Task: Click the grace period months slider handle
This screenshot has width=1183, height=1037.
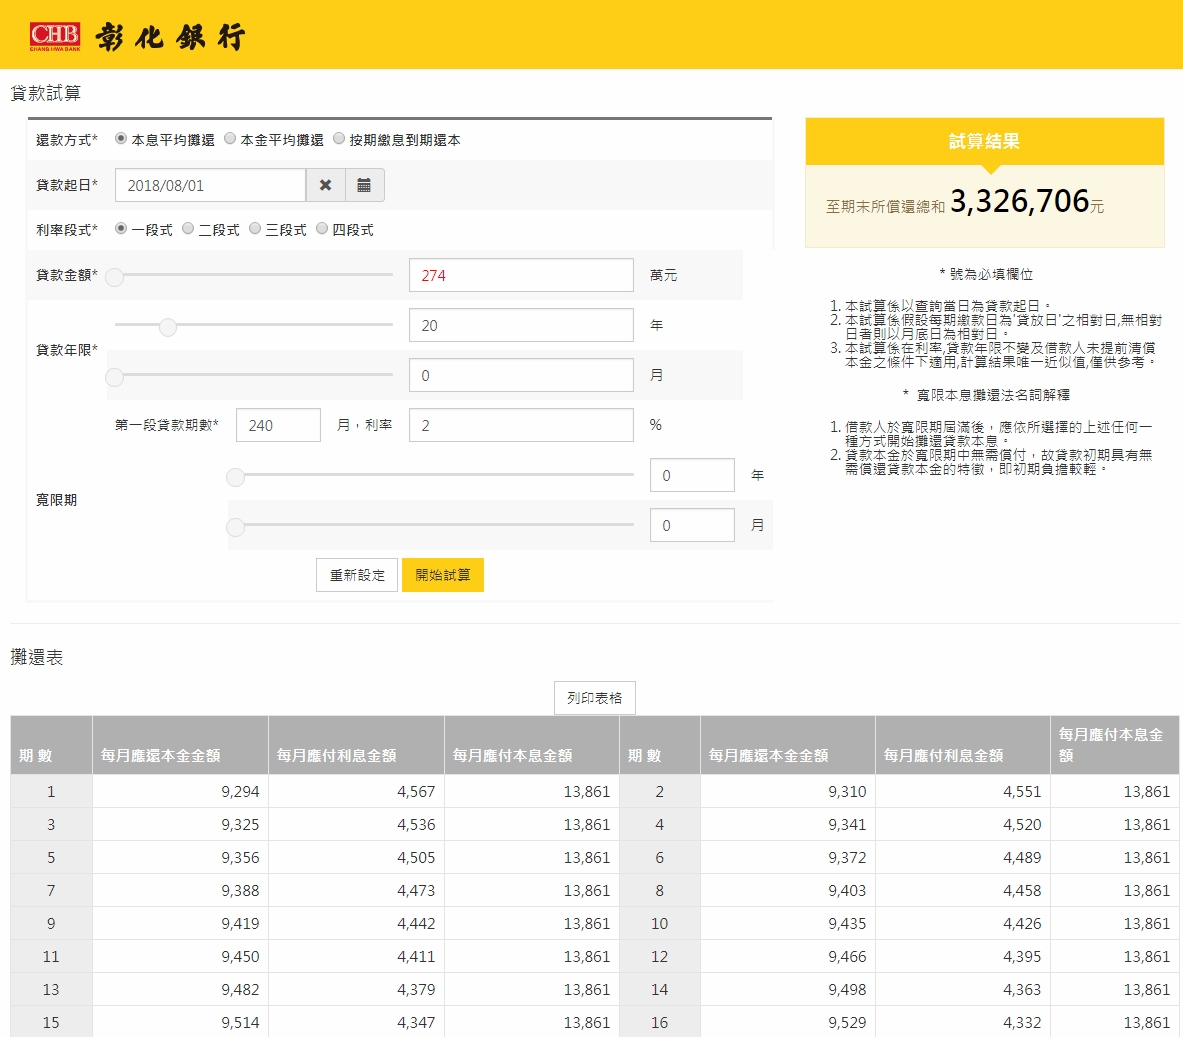Action: pos(236,525)
